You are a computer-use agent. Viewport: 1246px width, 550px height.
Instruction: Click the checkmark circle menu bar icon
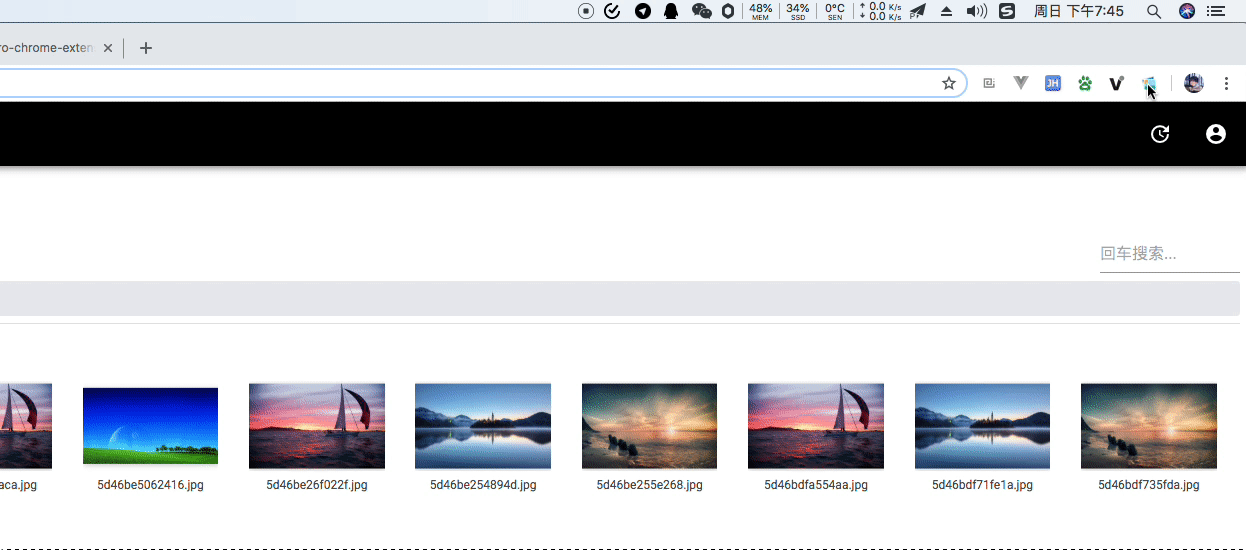(613, 11)
